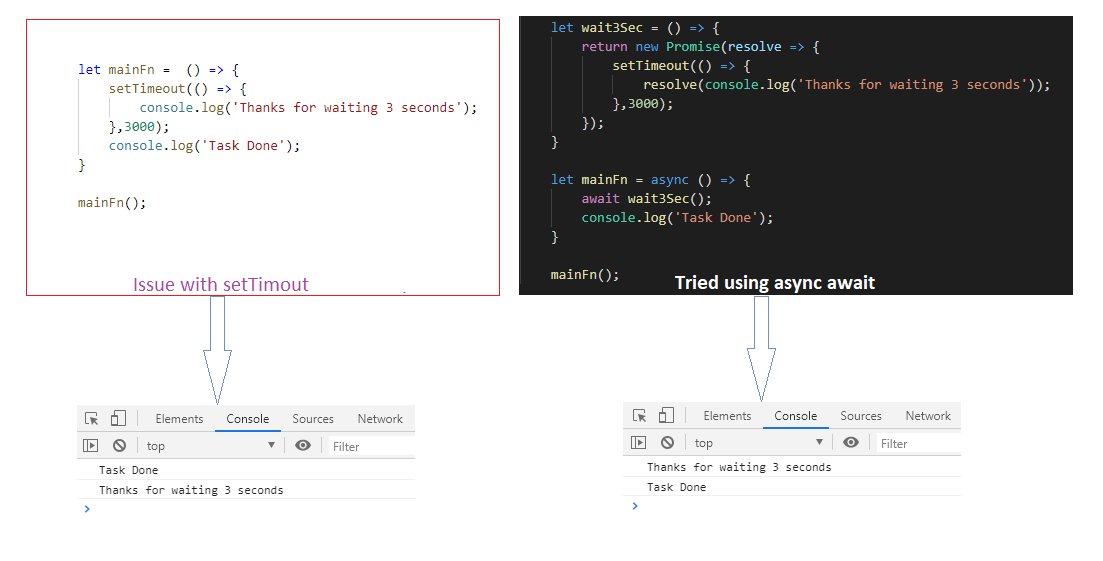Open the Elements tab in right DevTools

(x=727, y=416)
